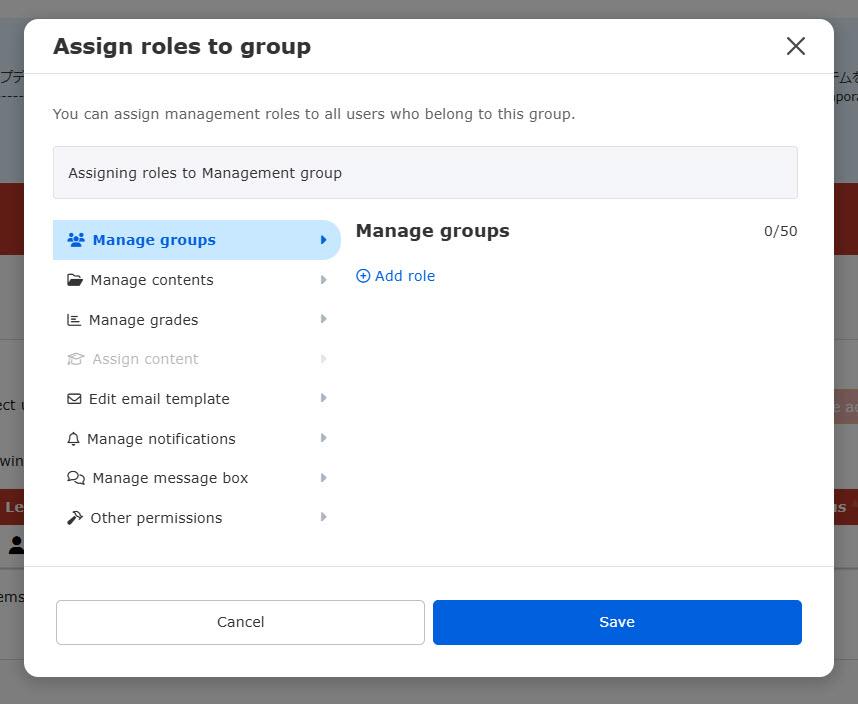Screen dimensions: 858x704
Task: Click the chart icon for Manage grades
Action: [x=74, y=320]
